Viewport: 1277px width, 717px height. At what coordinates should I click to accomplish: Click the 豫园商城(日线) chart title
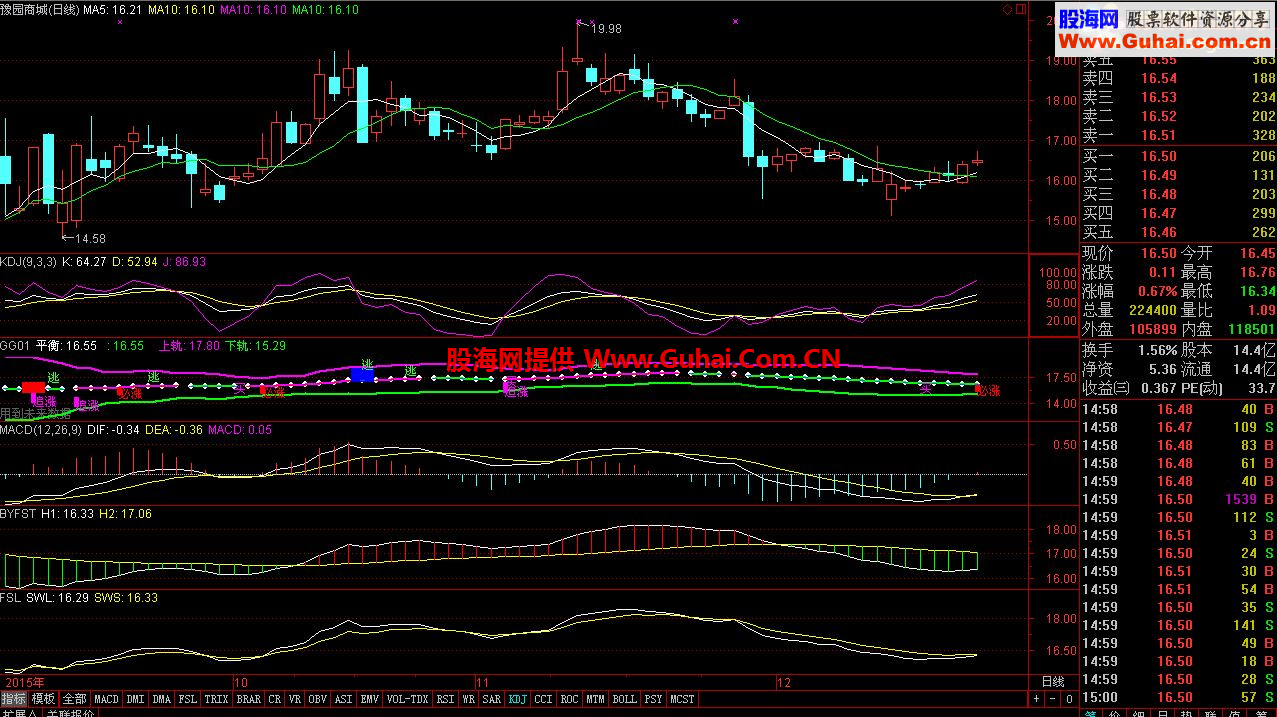click(x=40, y=9)
